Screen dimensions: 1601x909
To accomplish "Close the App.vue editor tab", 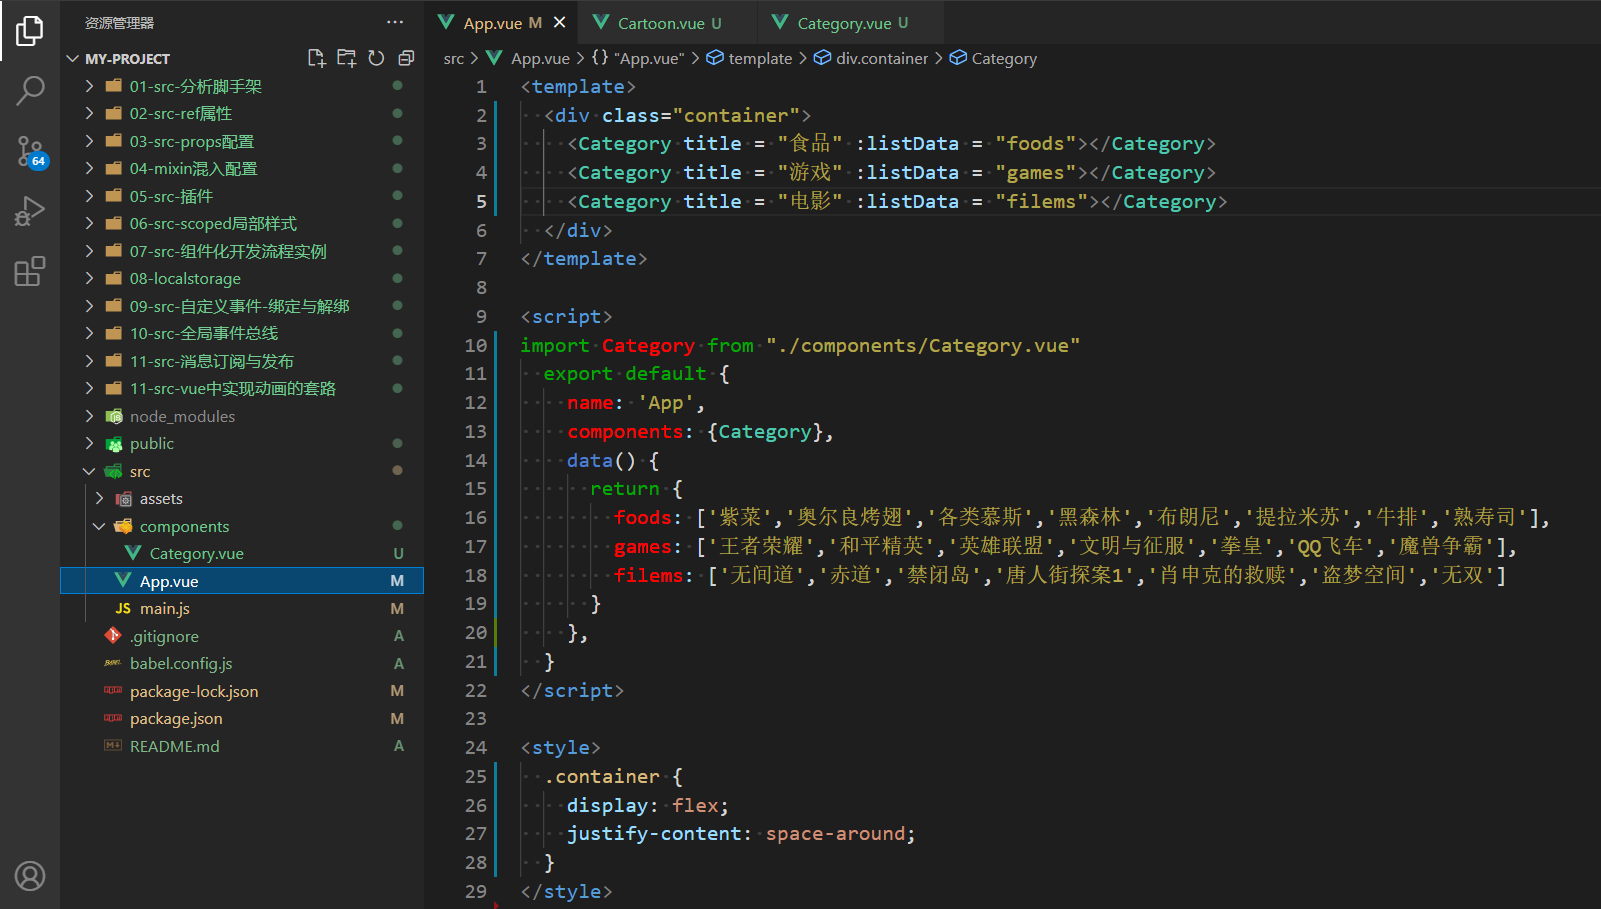I will point(559,22).
